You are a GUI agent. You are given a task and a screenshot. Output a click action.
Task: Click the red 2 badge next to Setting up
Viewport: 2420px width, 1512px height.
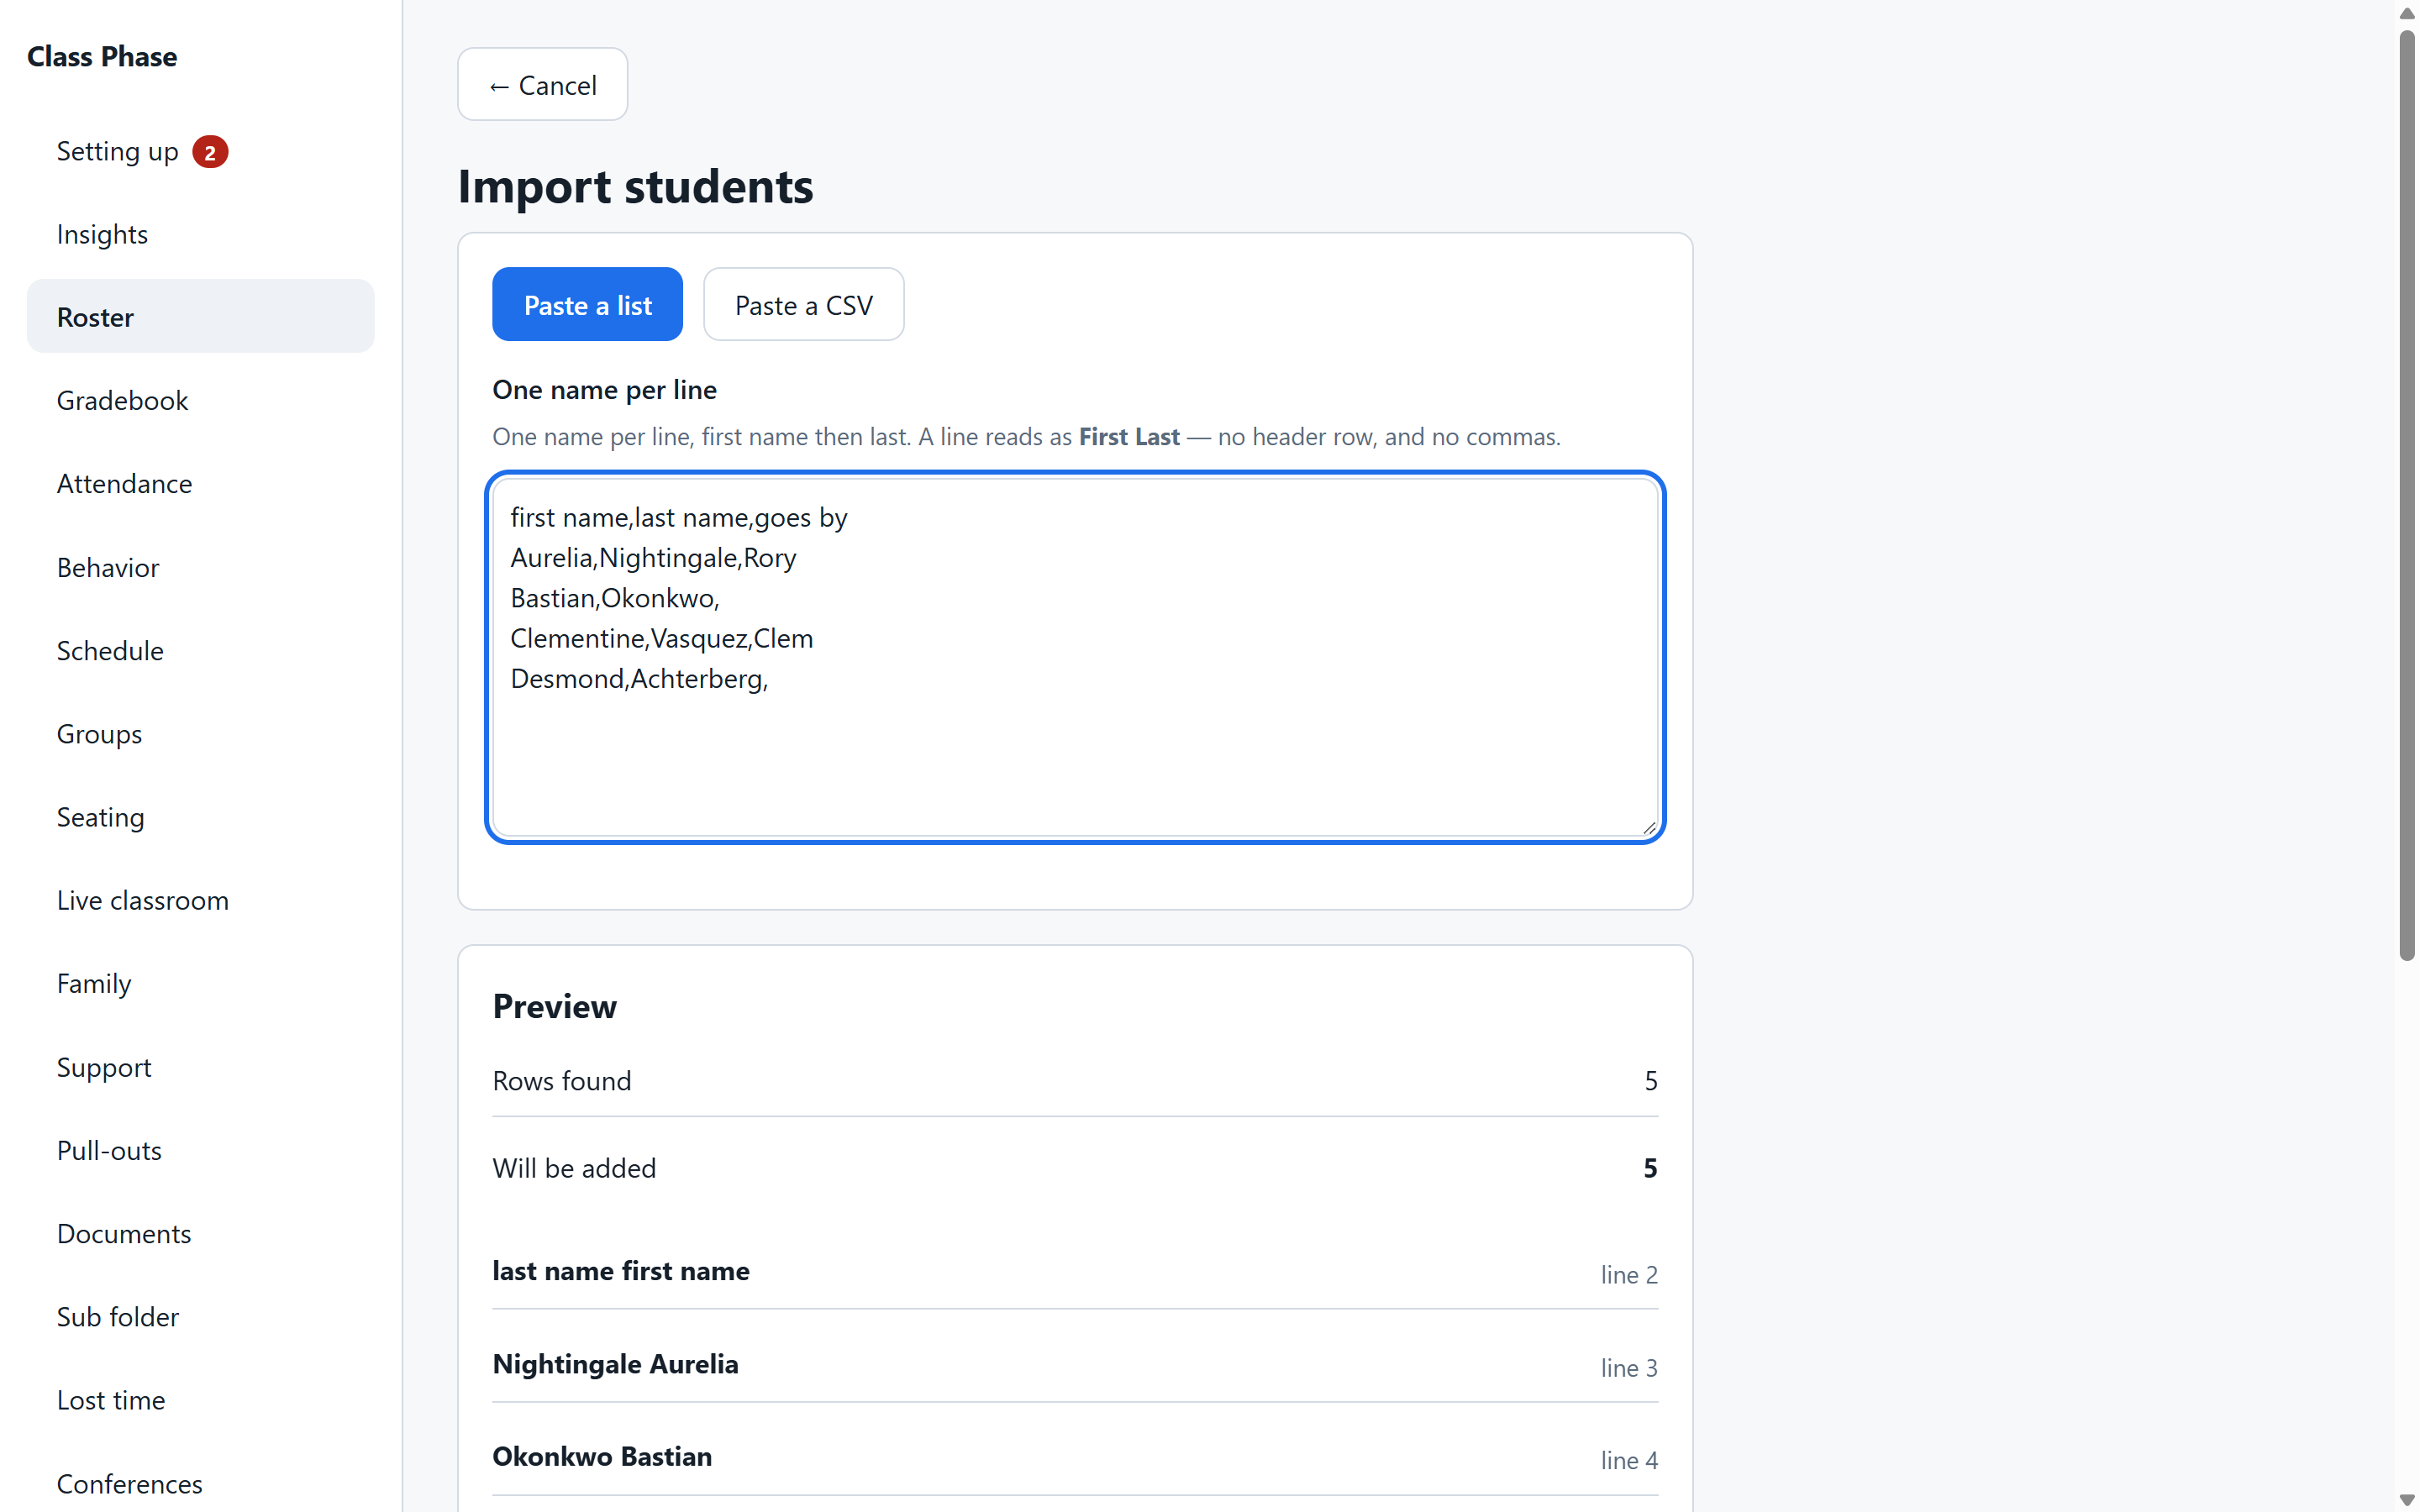pyautogui.click(x=210, y=152)
